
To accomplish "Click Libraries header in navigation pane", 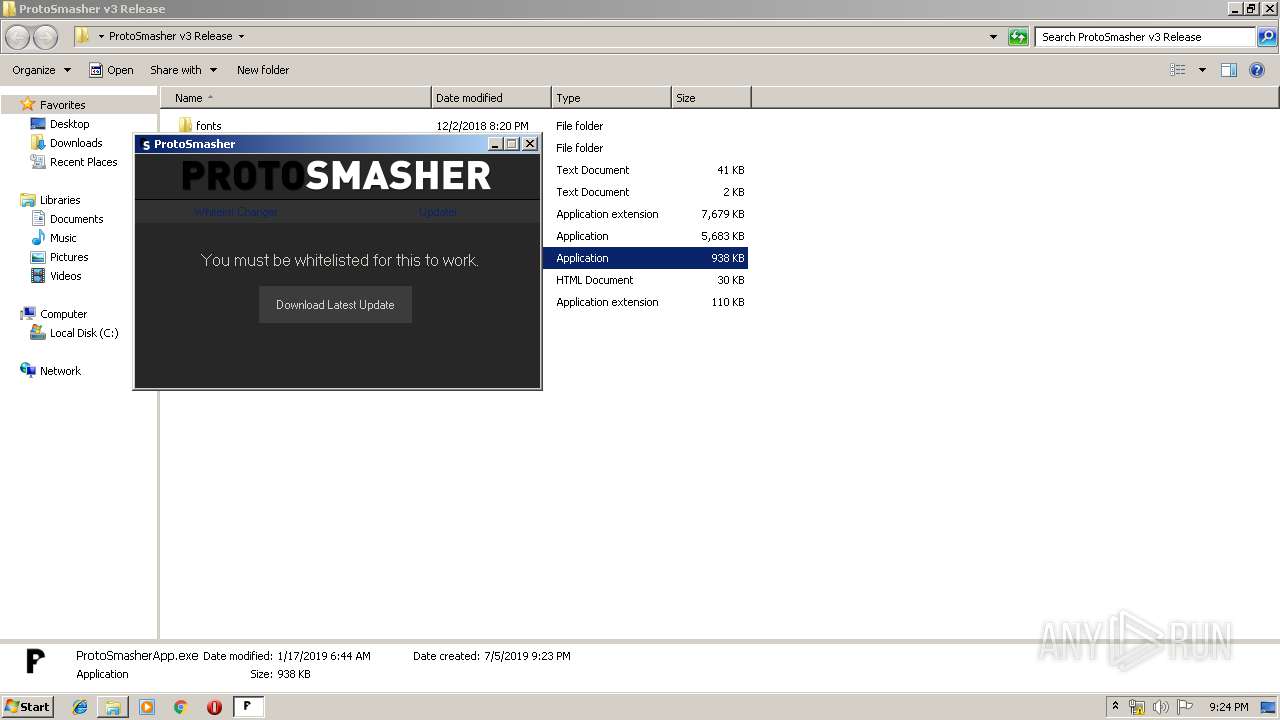I will click(60, 200).
